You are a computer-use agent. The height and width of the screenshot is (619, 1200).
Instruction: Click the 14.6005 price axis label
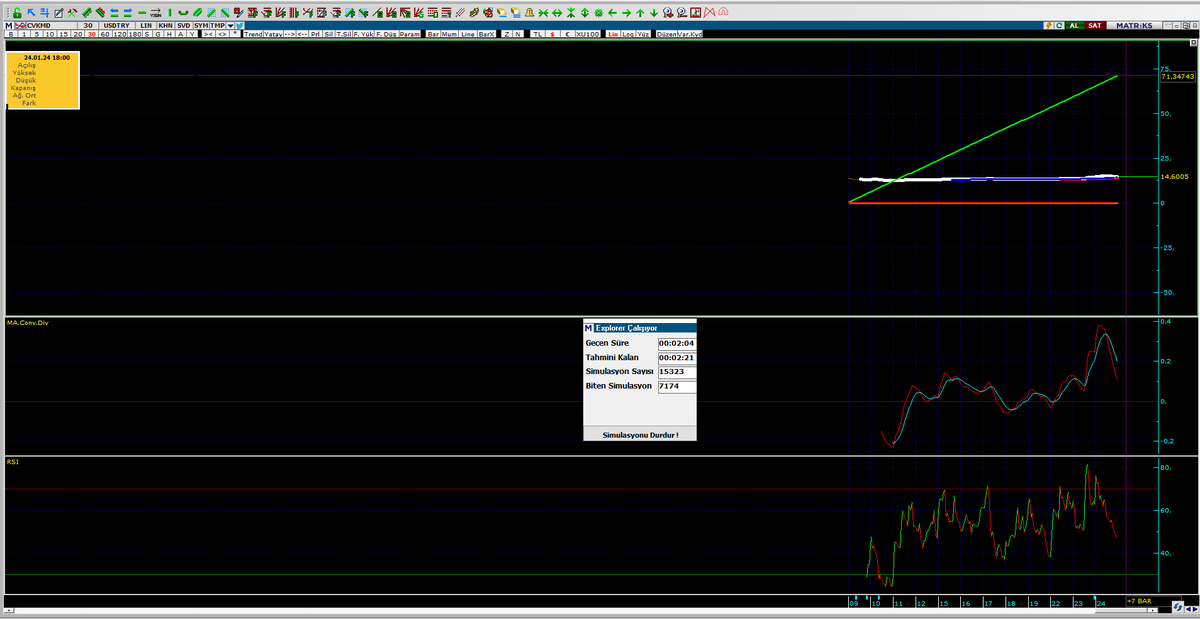click(x=1175, y=177)
